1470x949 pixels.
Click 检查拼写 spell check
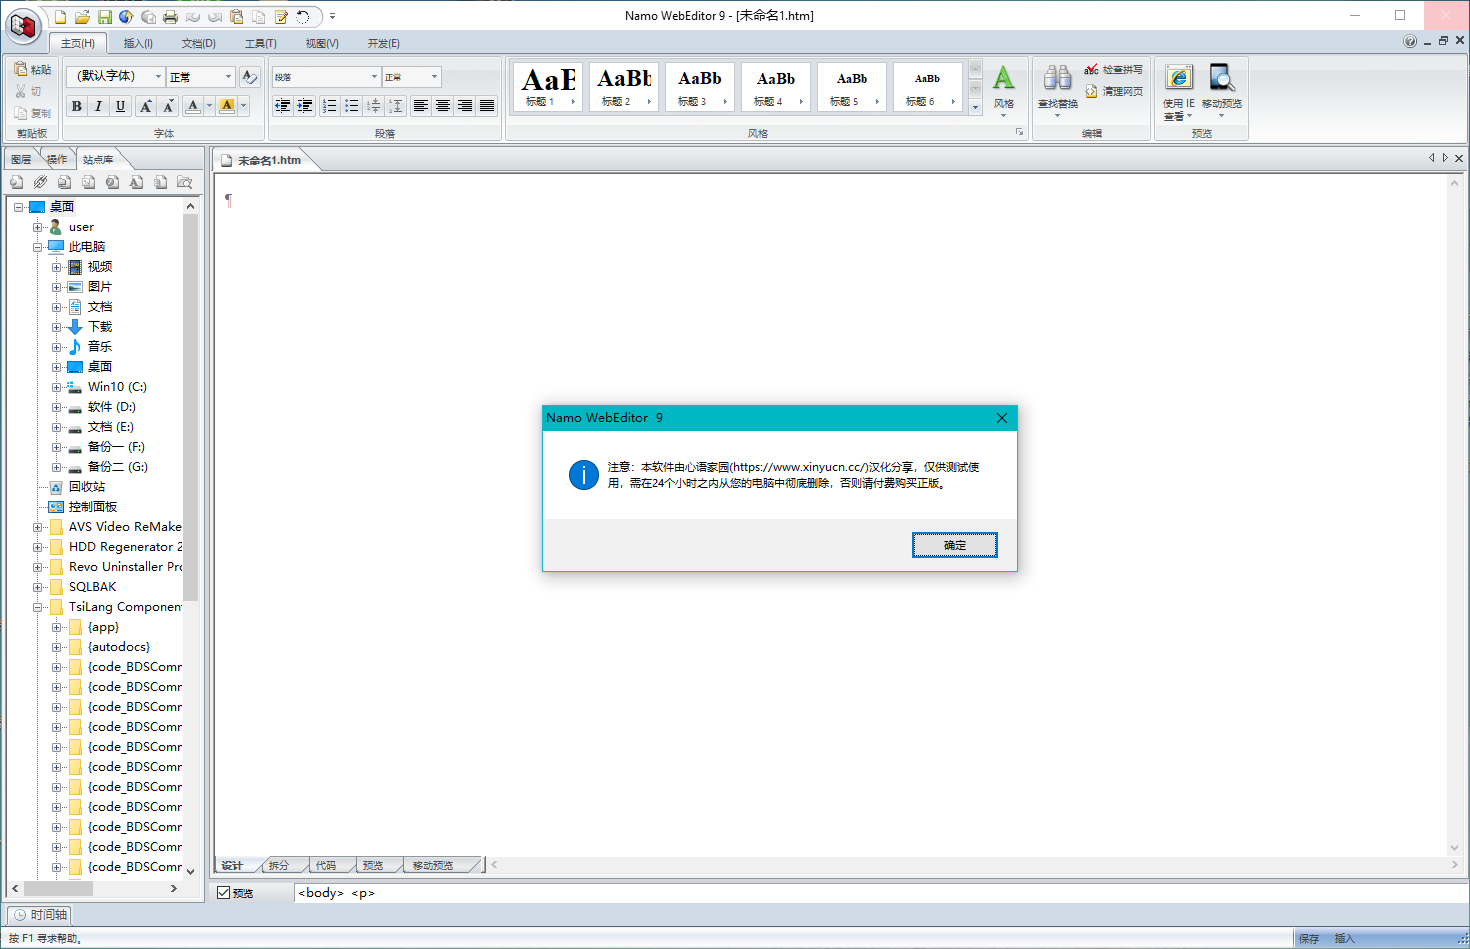[1113, 70]
